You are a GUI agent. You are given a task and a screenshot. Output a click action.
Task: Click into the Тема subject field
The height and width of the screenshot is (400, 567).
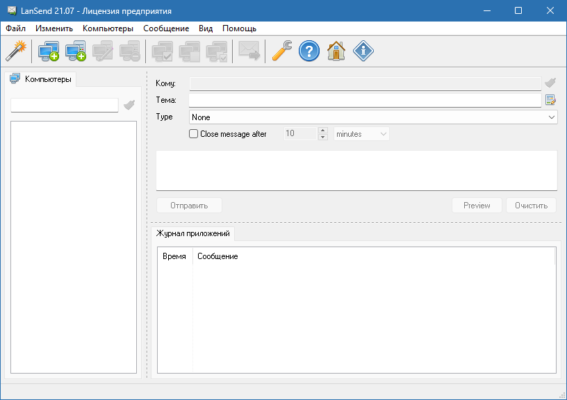tap(365, 100)
